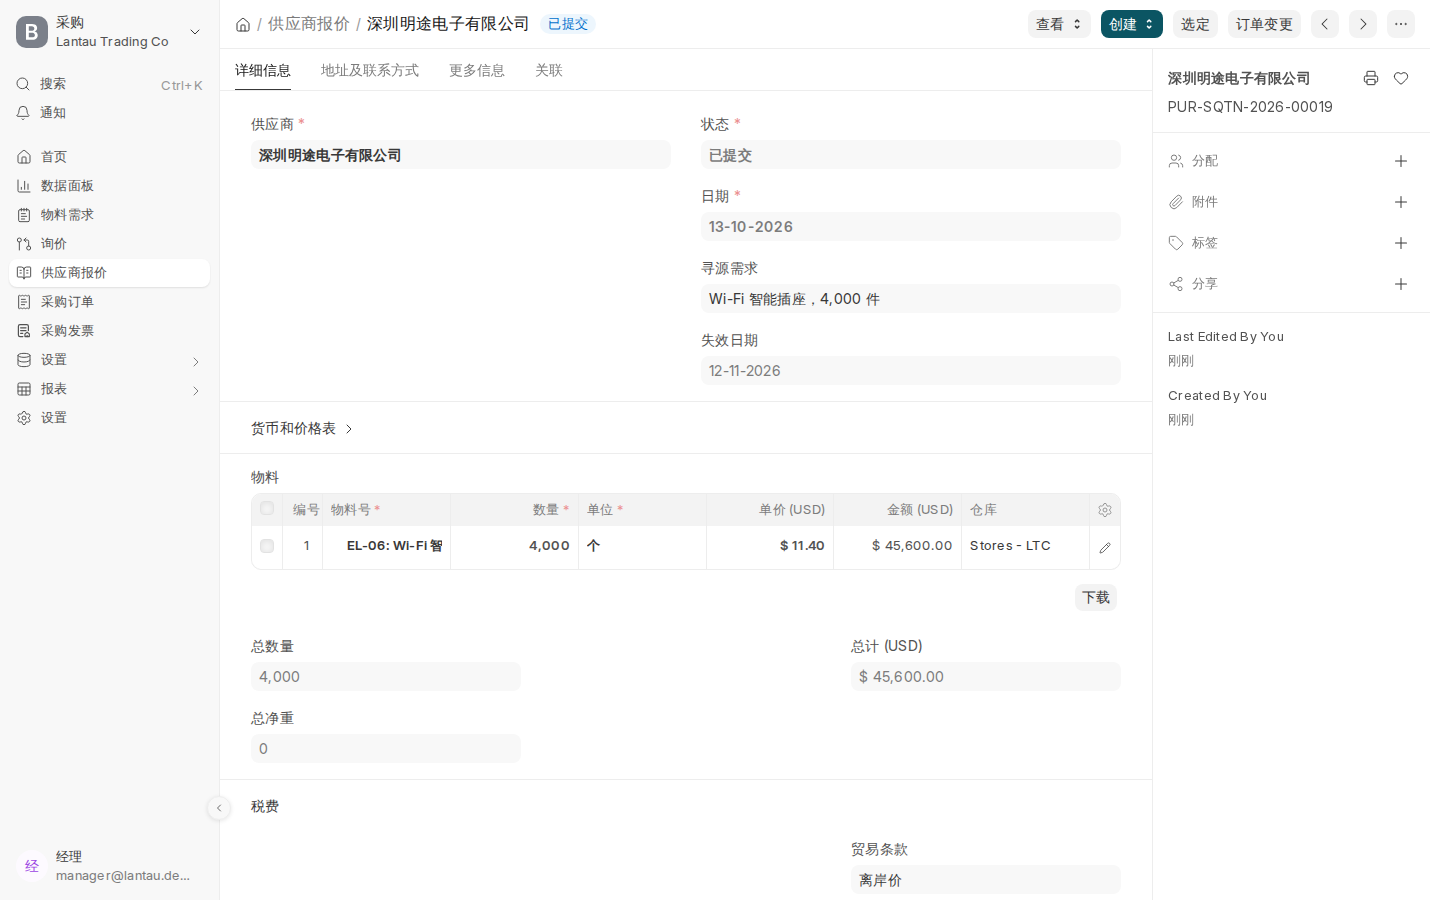The image size is (1440, 900).
Task: Go to previous document arrow
Action: [x=1325, y=24]
